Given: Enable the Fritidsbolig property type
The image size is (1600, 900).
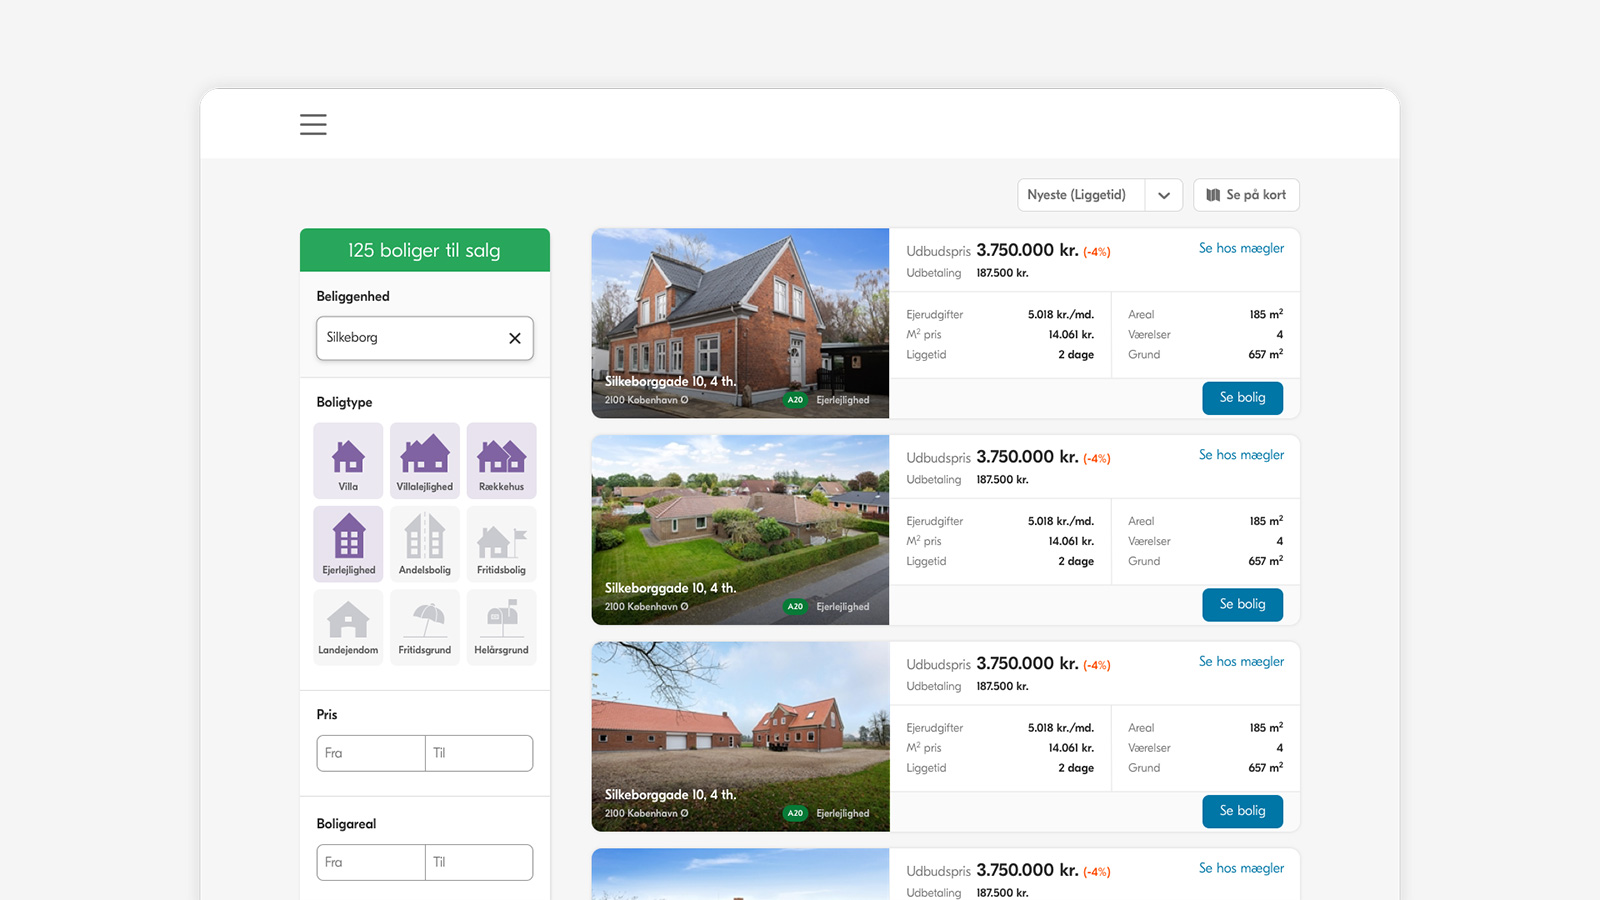Looking at the screenshot, I should pyautogui.click(x=501, y=543).
